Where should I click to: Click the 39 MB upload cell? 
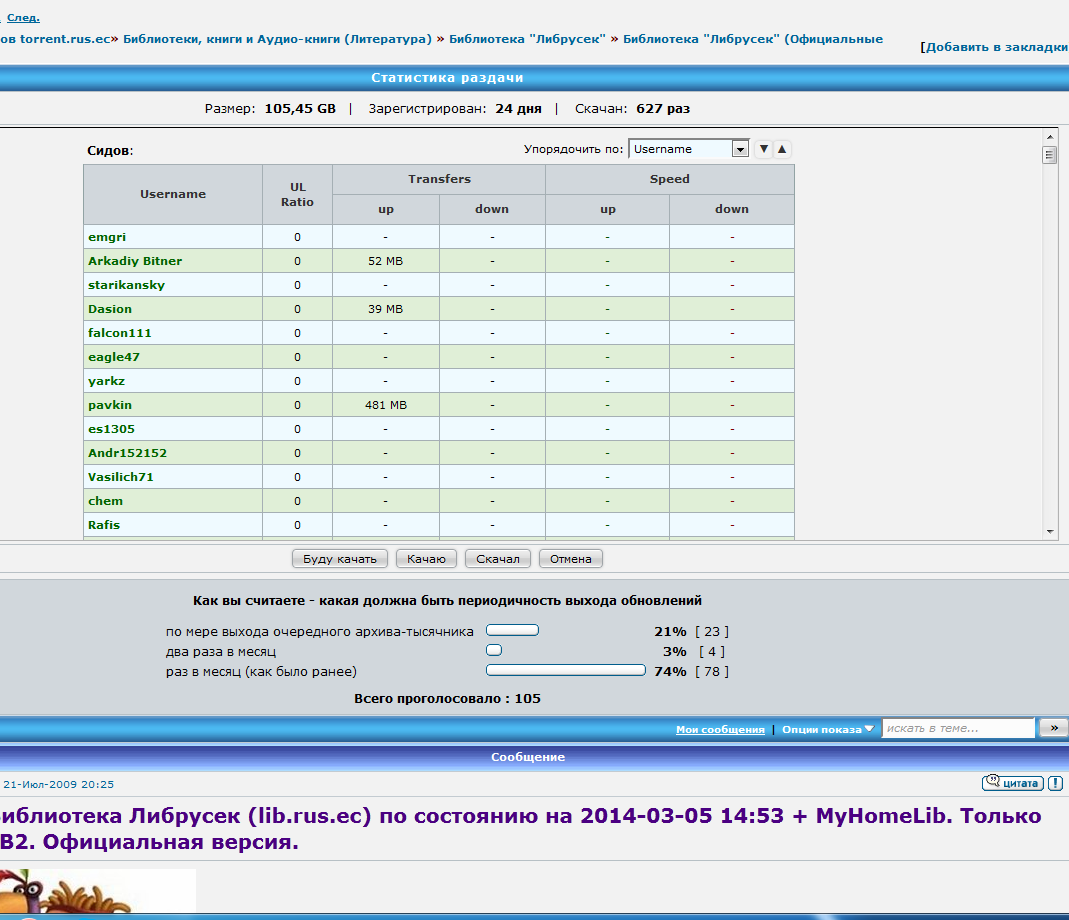pos(385,308)
